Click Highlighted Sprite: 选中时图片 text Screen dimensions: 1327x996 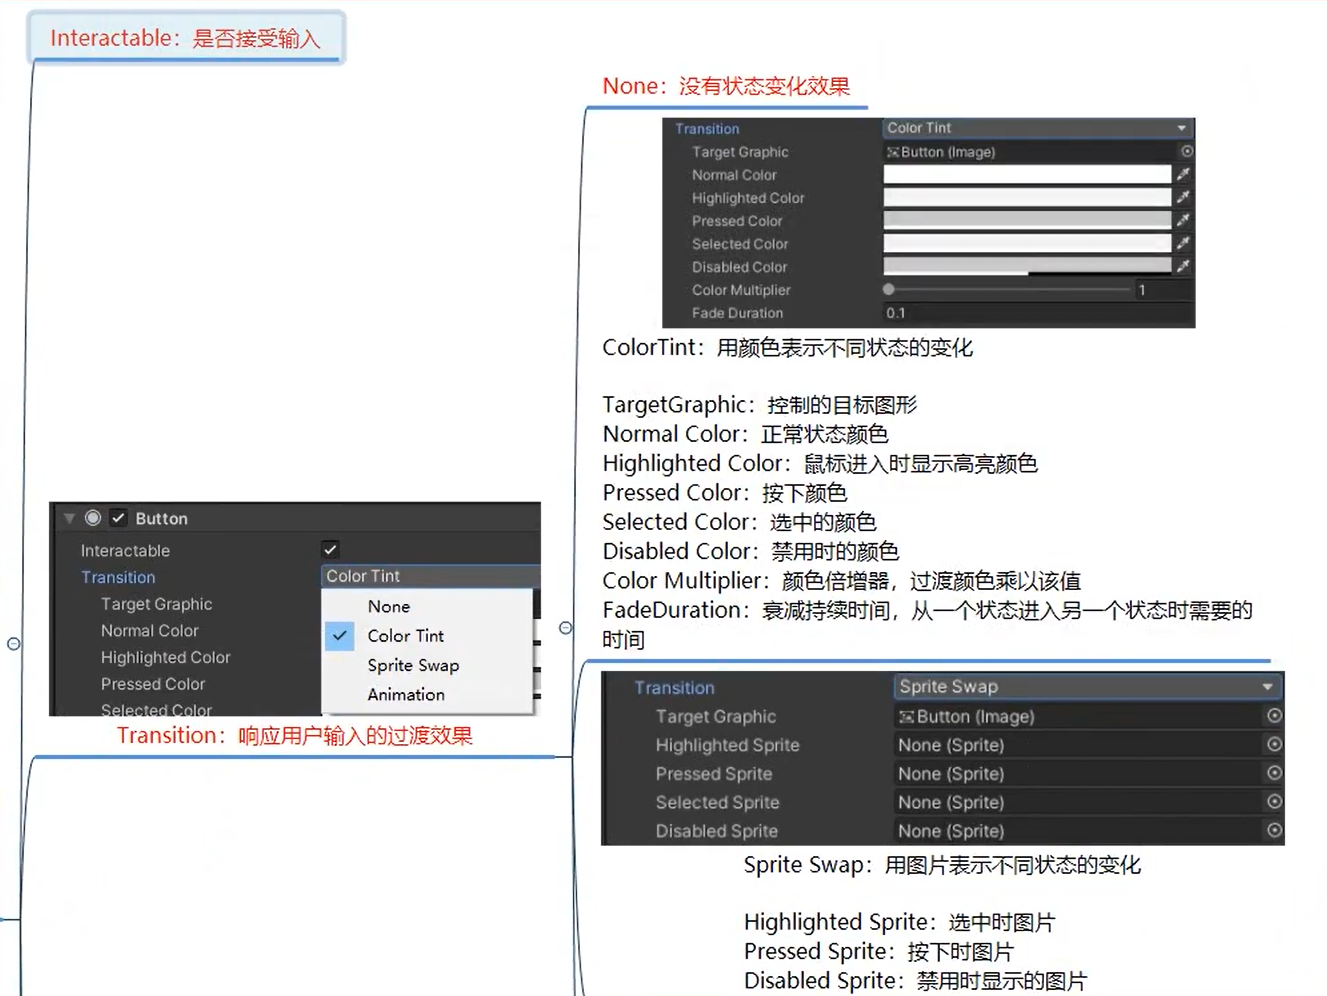tap(899, 922)
